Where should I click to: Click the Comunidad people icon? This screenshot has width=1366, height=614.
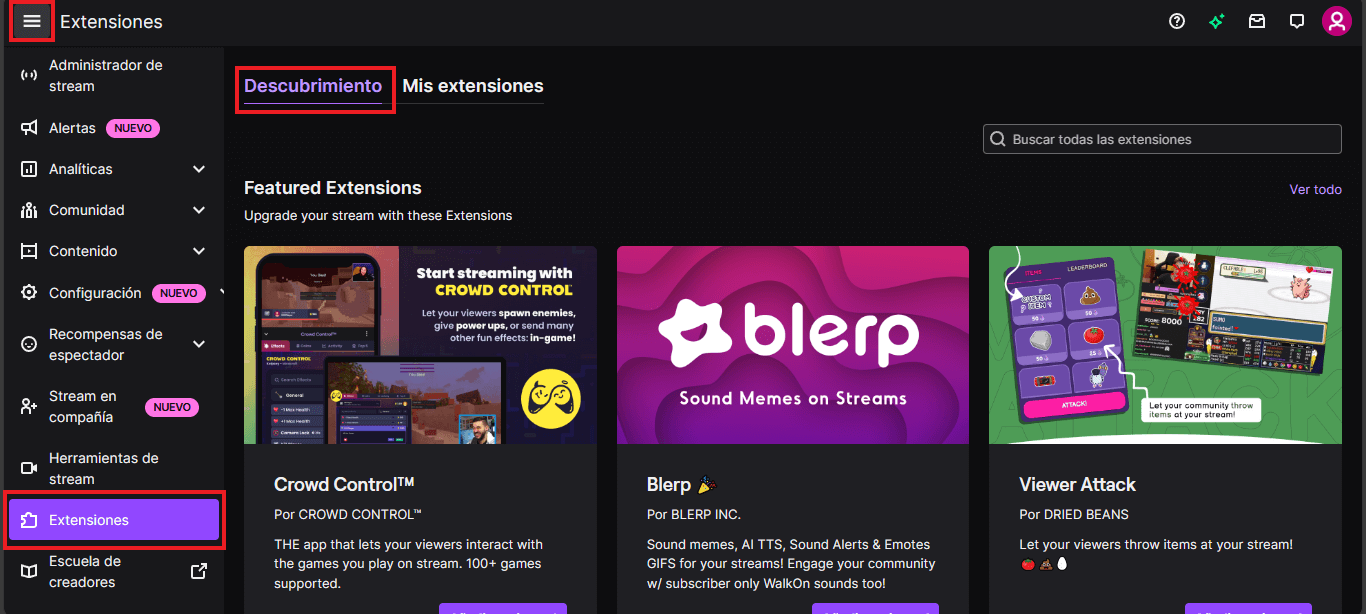29,210
